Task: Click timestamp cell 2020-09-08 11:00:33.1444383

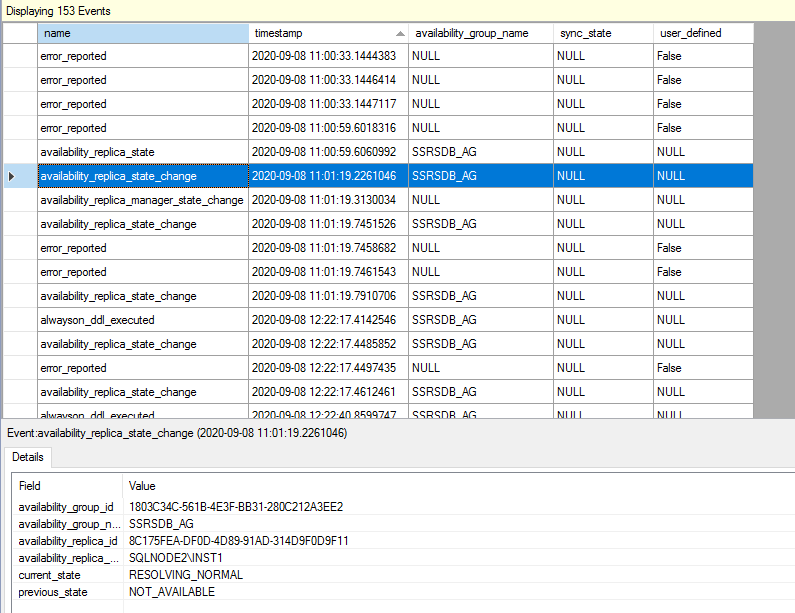Action: pos(324,56)
